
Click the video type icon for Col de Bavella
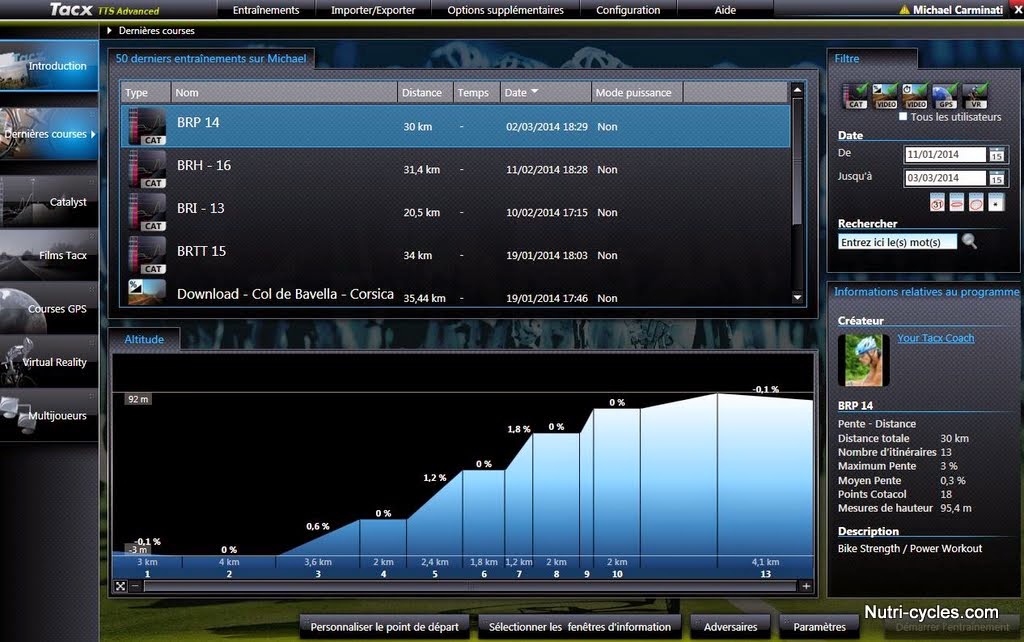click(x=148, y=292)
